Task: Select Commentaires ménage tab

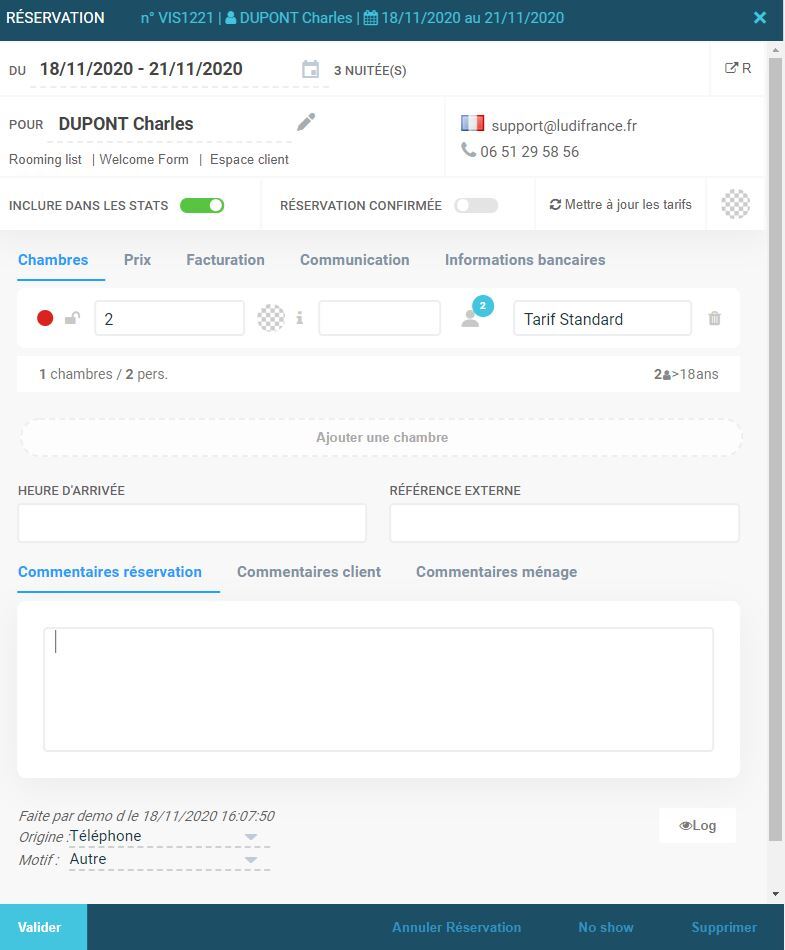Action: [x=497, y=572]
